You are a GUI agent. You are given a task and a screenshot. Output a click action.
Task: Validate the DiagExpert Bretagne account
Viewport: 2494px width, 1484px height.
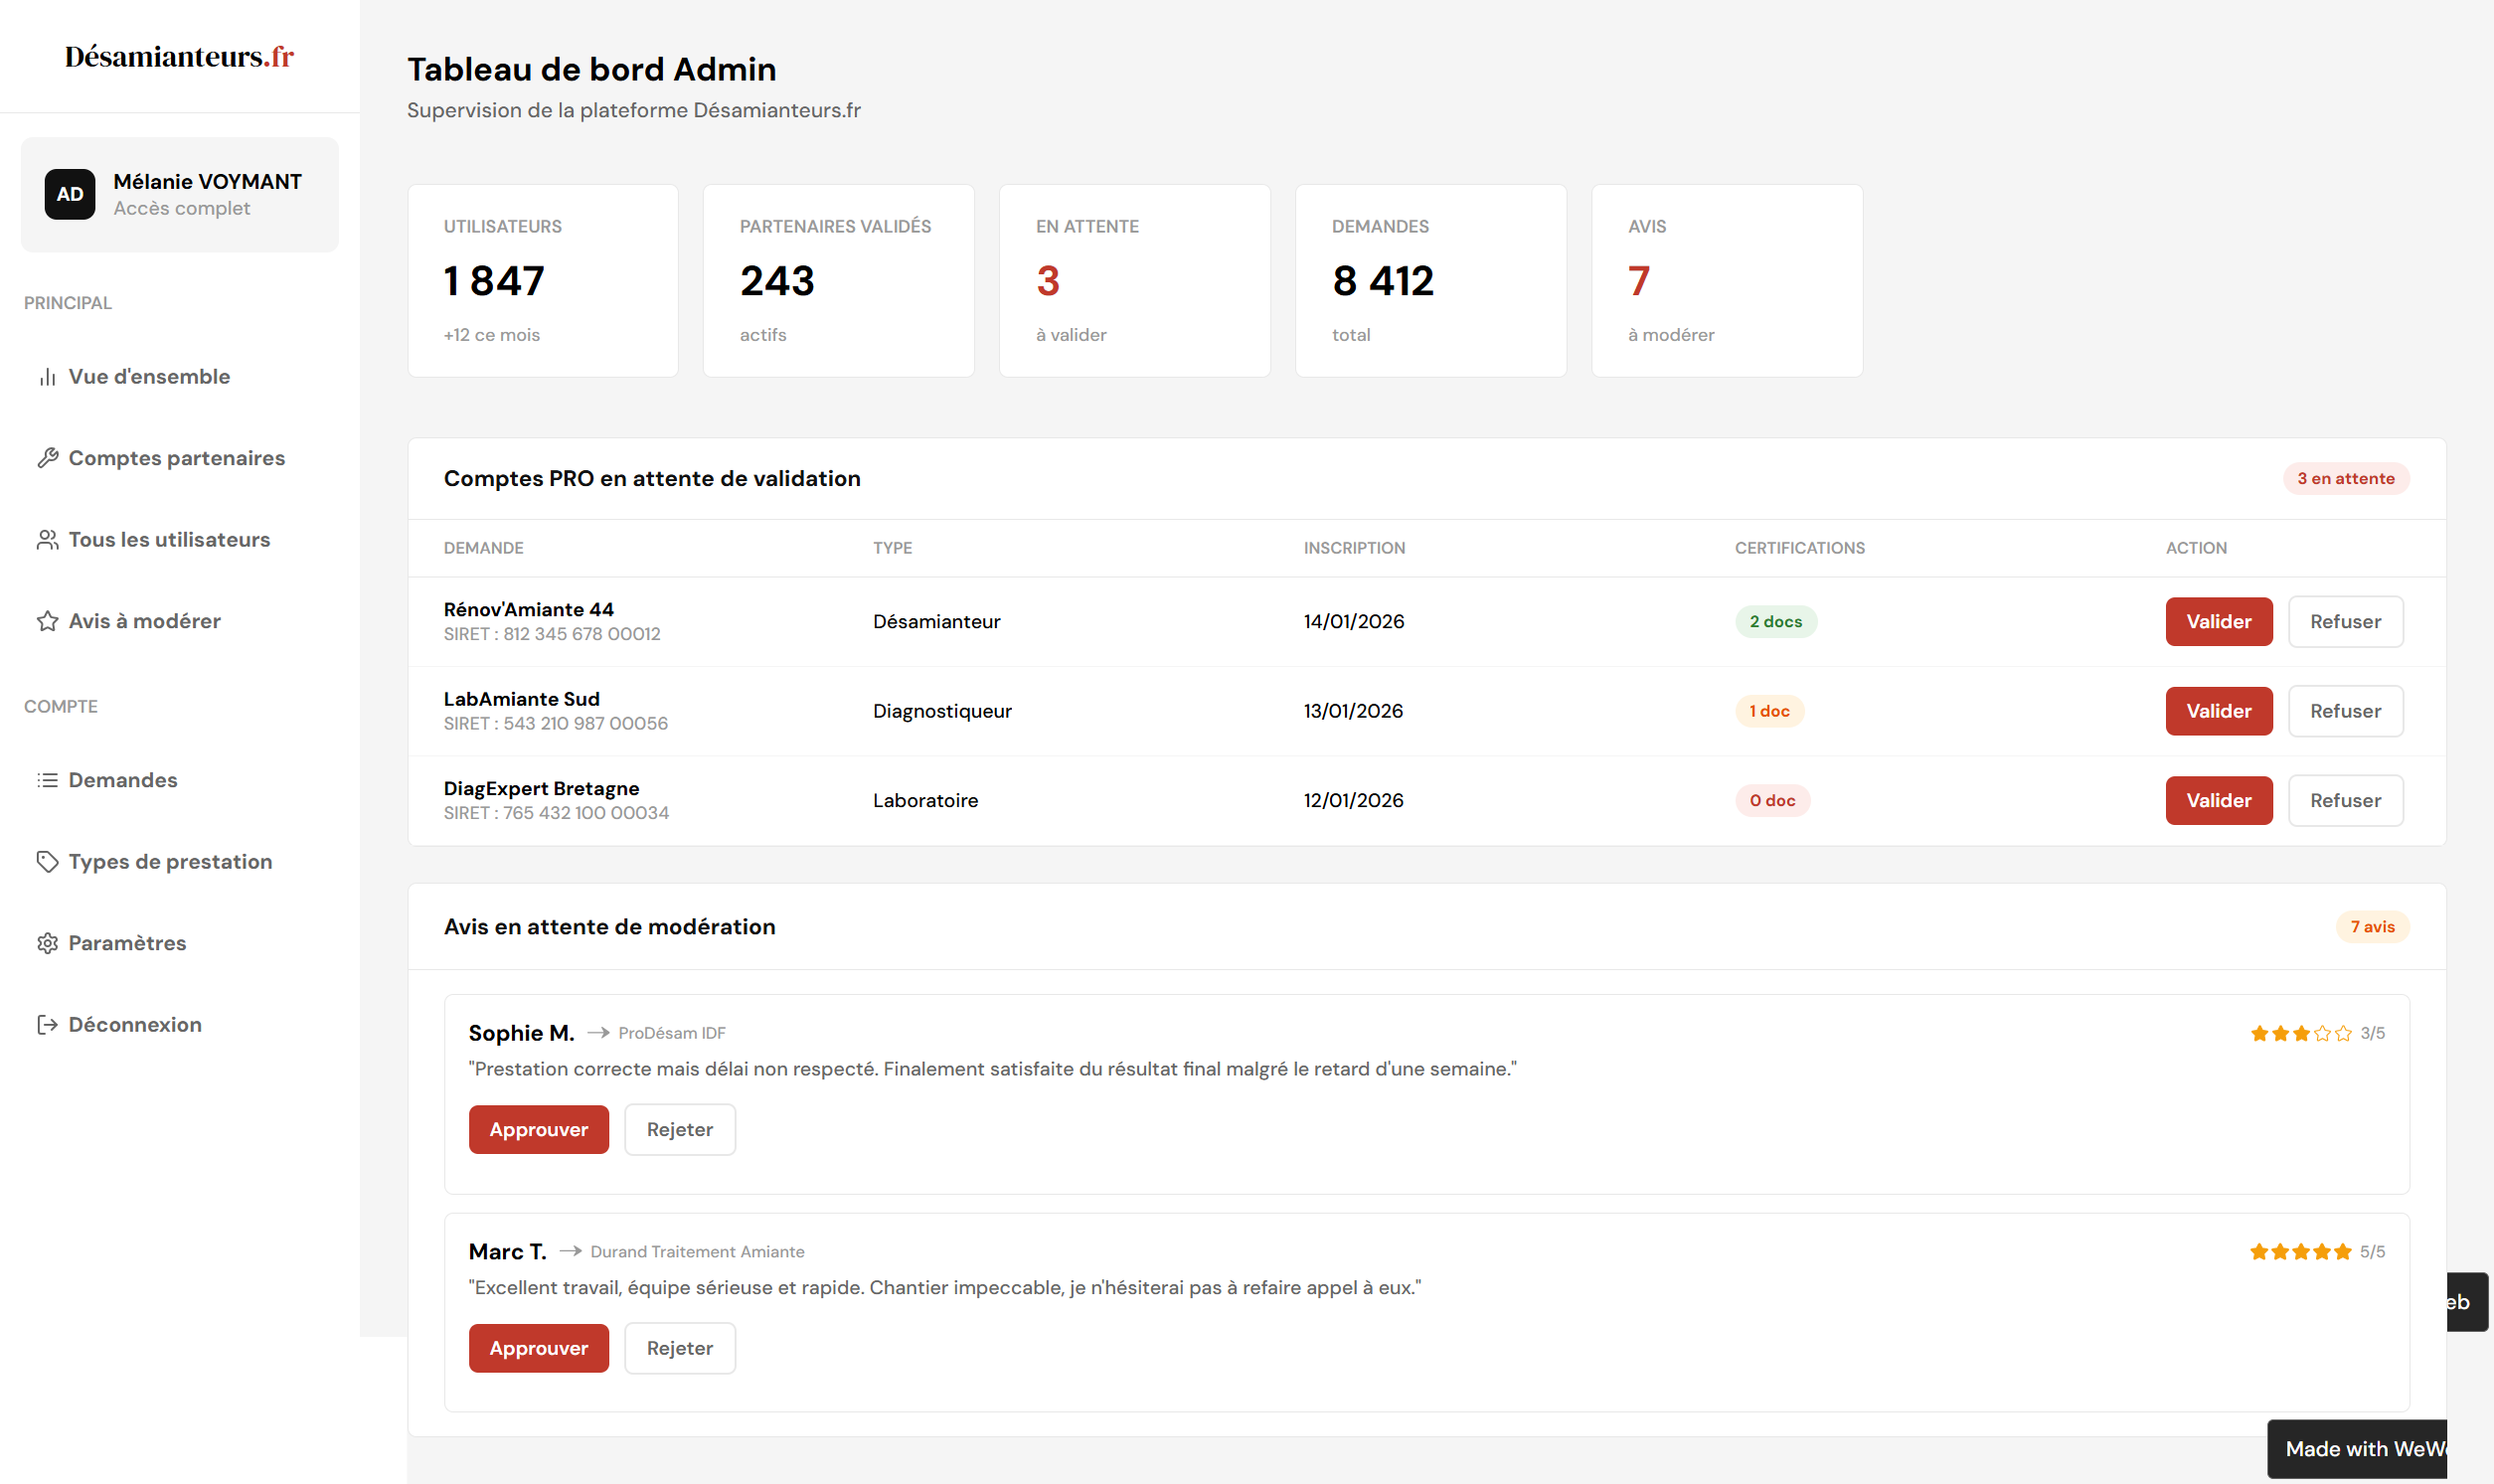click(2219, 801)
